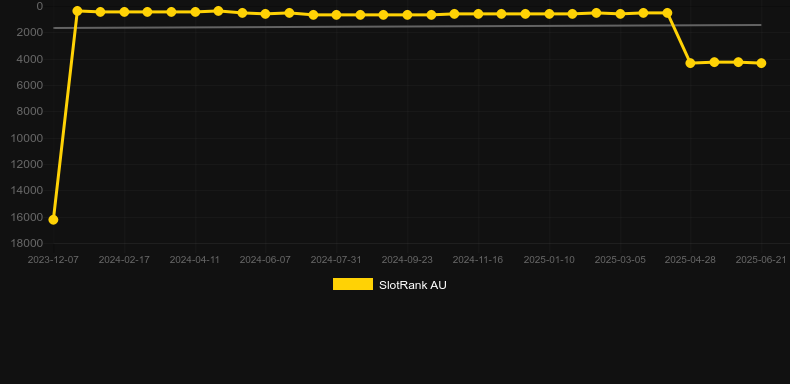Click the data point at 2025-04-28
This screenshot has height=384, width=790.
point(690,63)
